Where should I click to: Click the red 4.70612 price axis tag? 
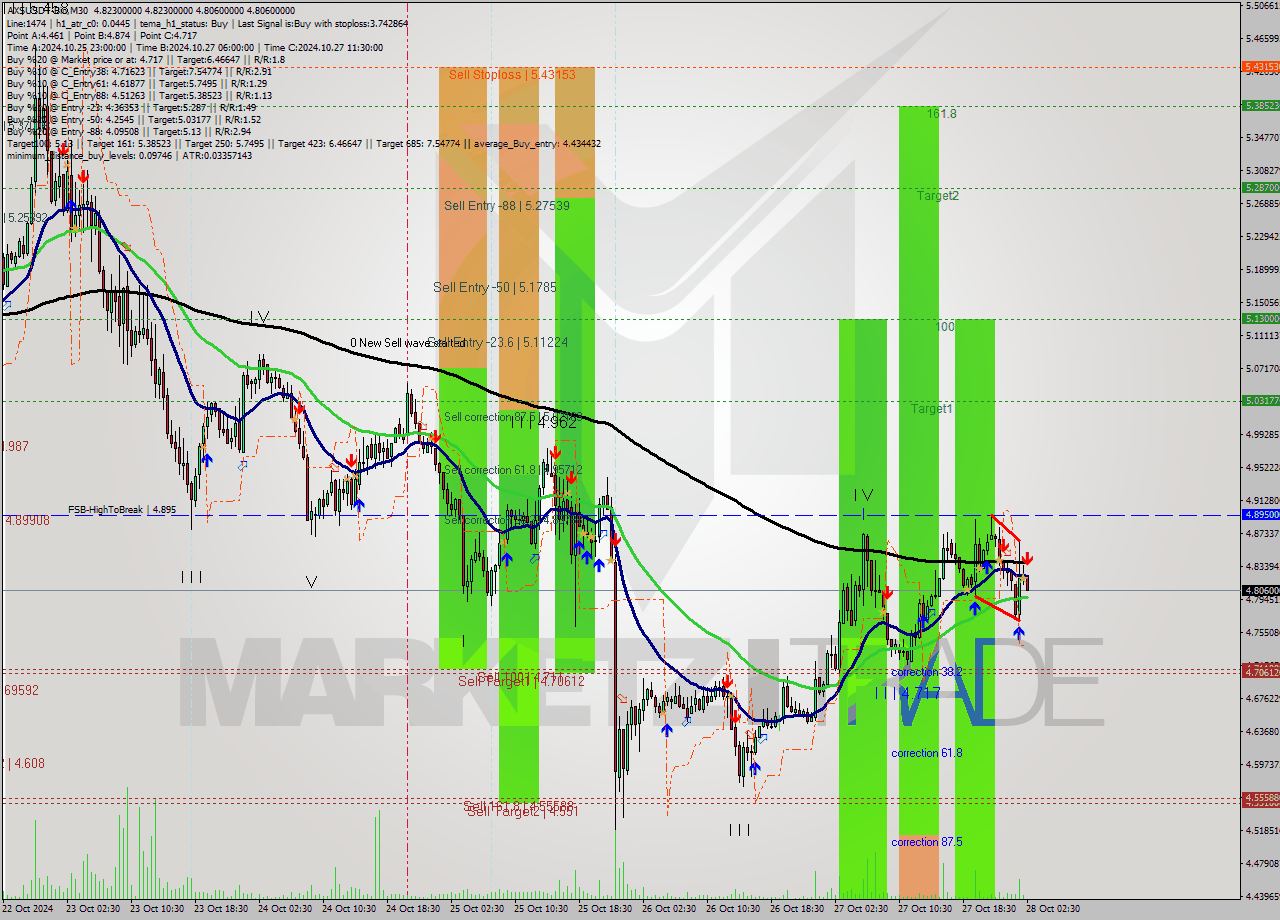pos(1260,672)
